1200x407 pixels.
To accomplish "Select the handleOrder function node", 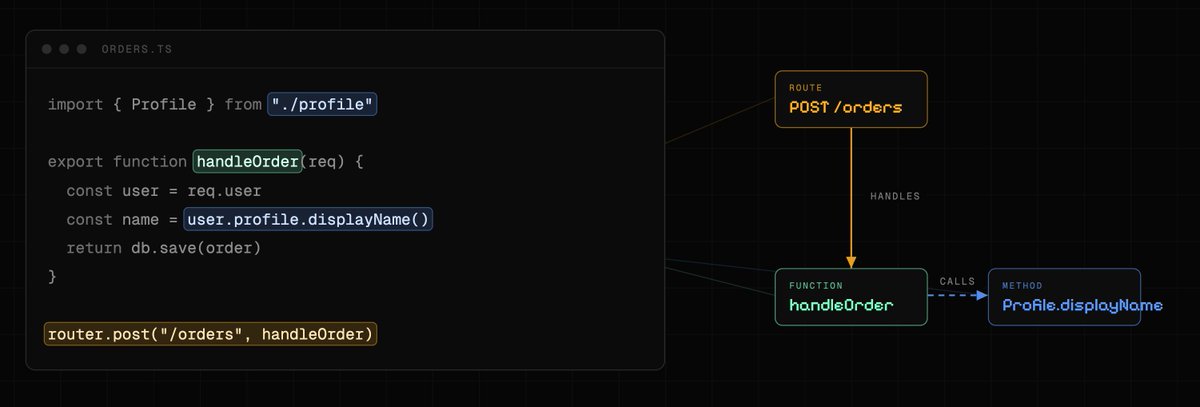I will pyautogui.click(x=852, y=297).
